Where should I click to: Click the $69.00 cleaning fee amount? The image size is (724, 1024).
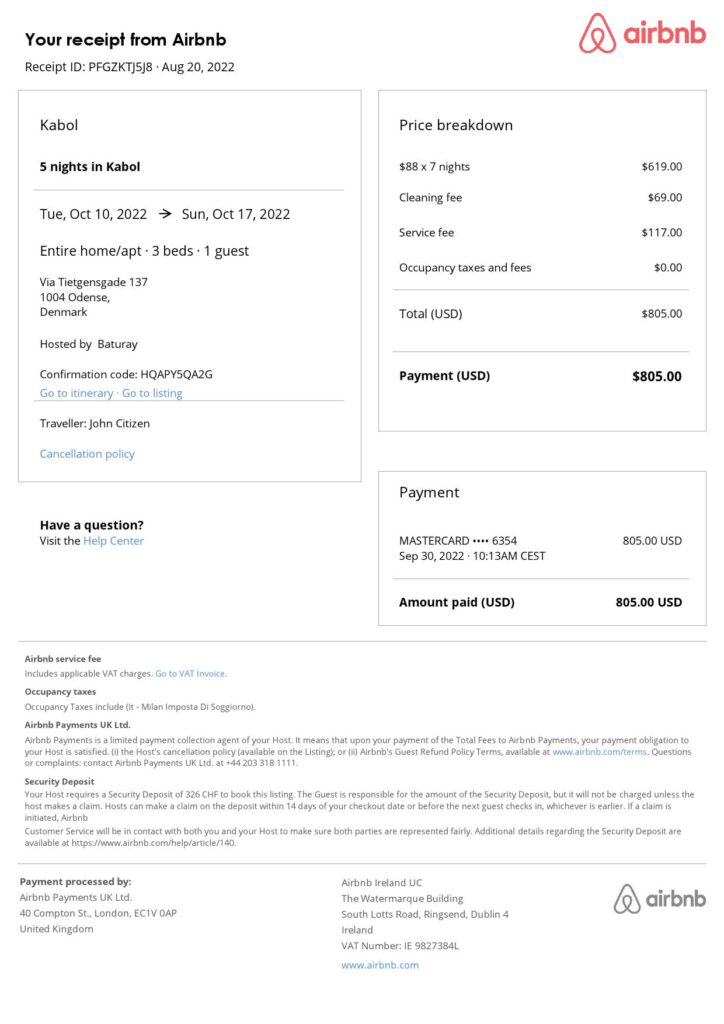pyautogui.click(x=665, y=198)
